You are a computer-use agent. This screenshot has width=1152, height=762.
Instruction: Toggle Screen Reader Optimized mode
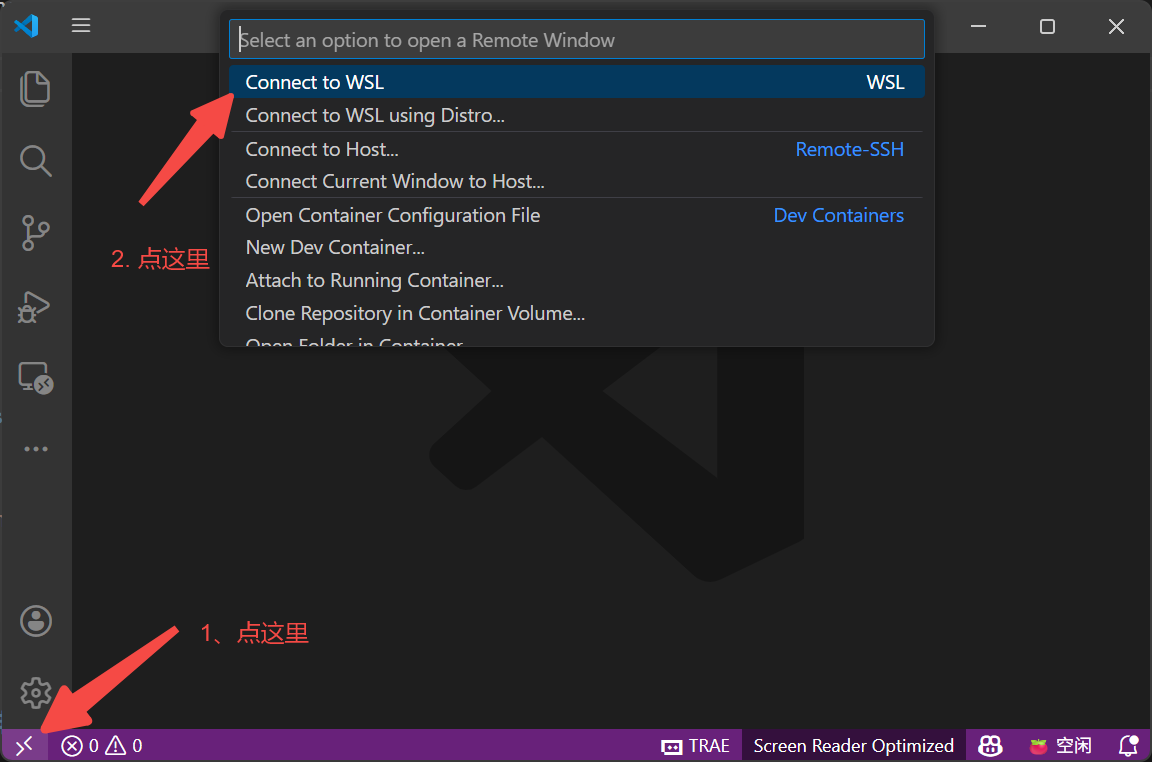[853, 745]
